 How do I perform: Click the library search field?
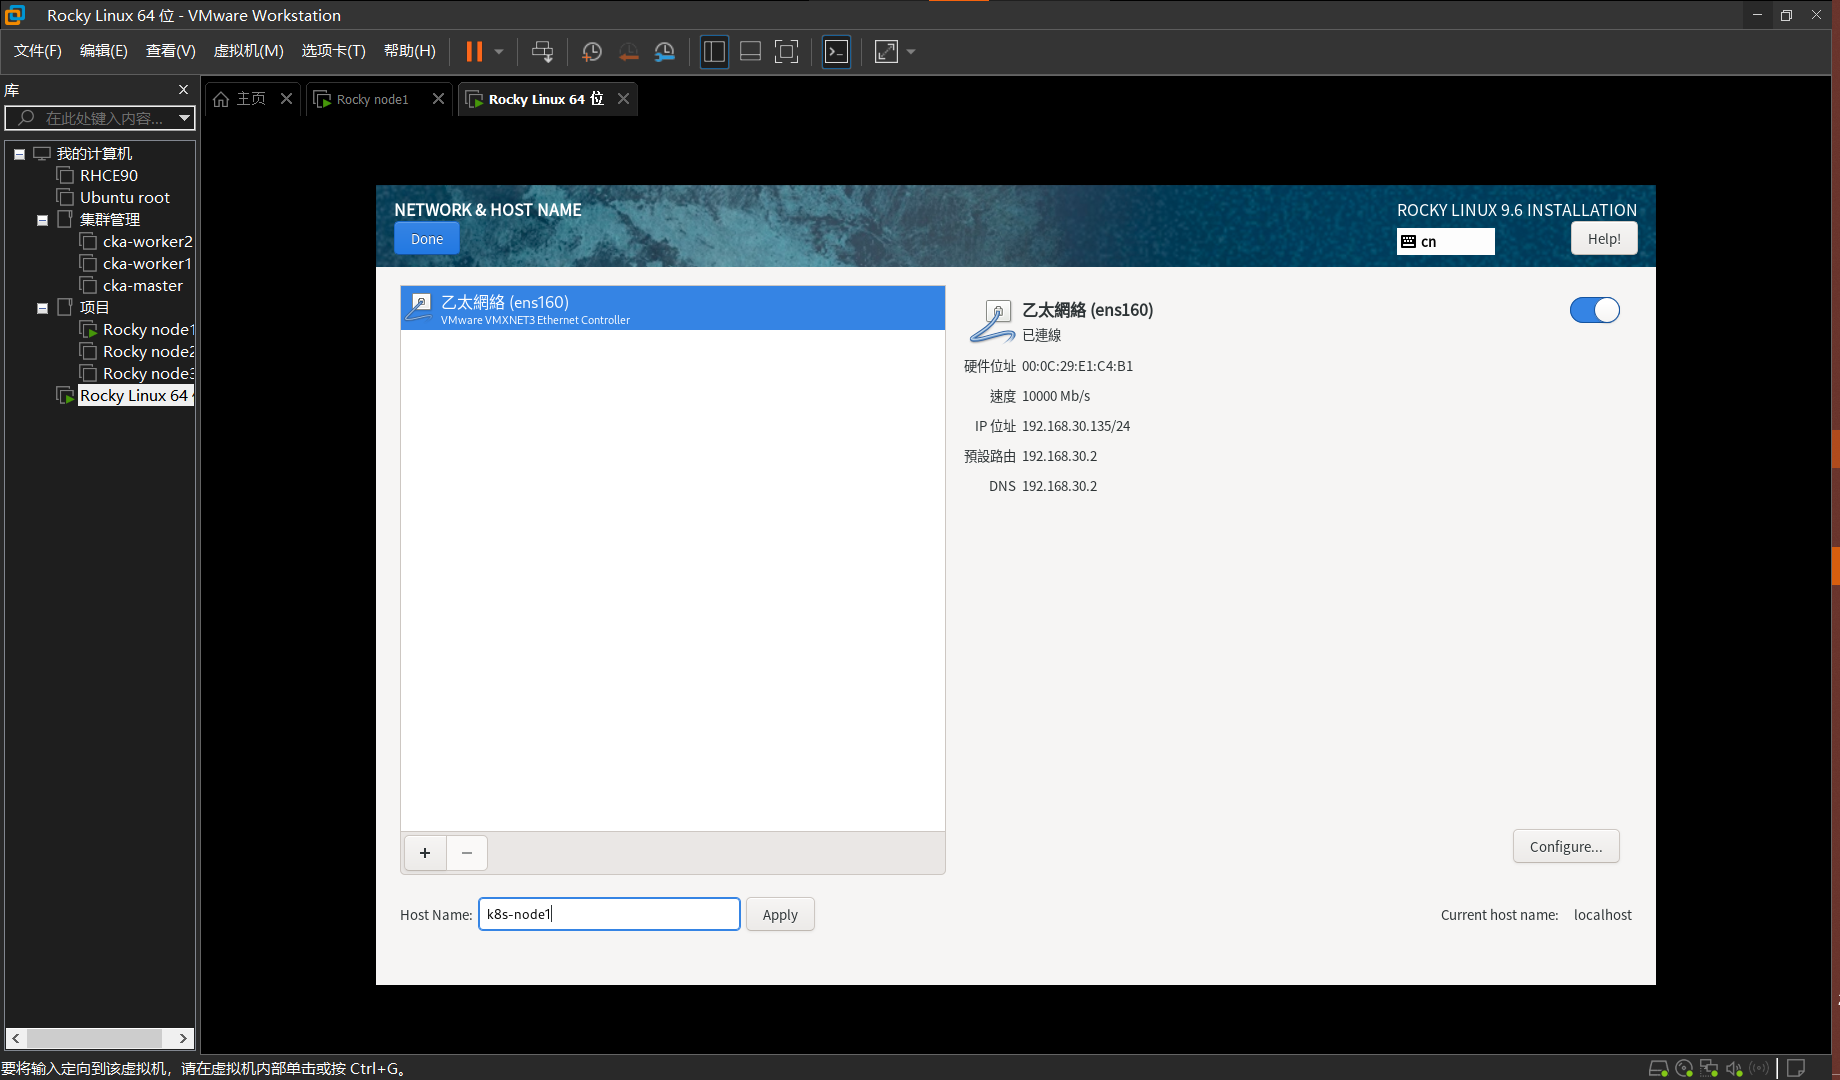coord(92,118)
